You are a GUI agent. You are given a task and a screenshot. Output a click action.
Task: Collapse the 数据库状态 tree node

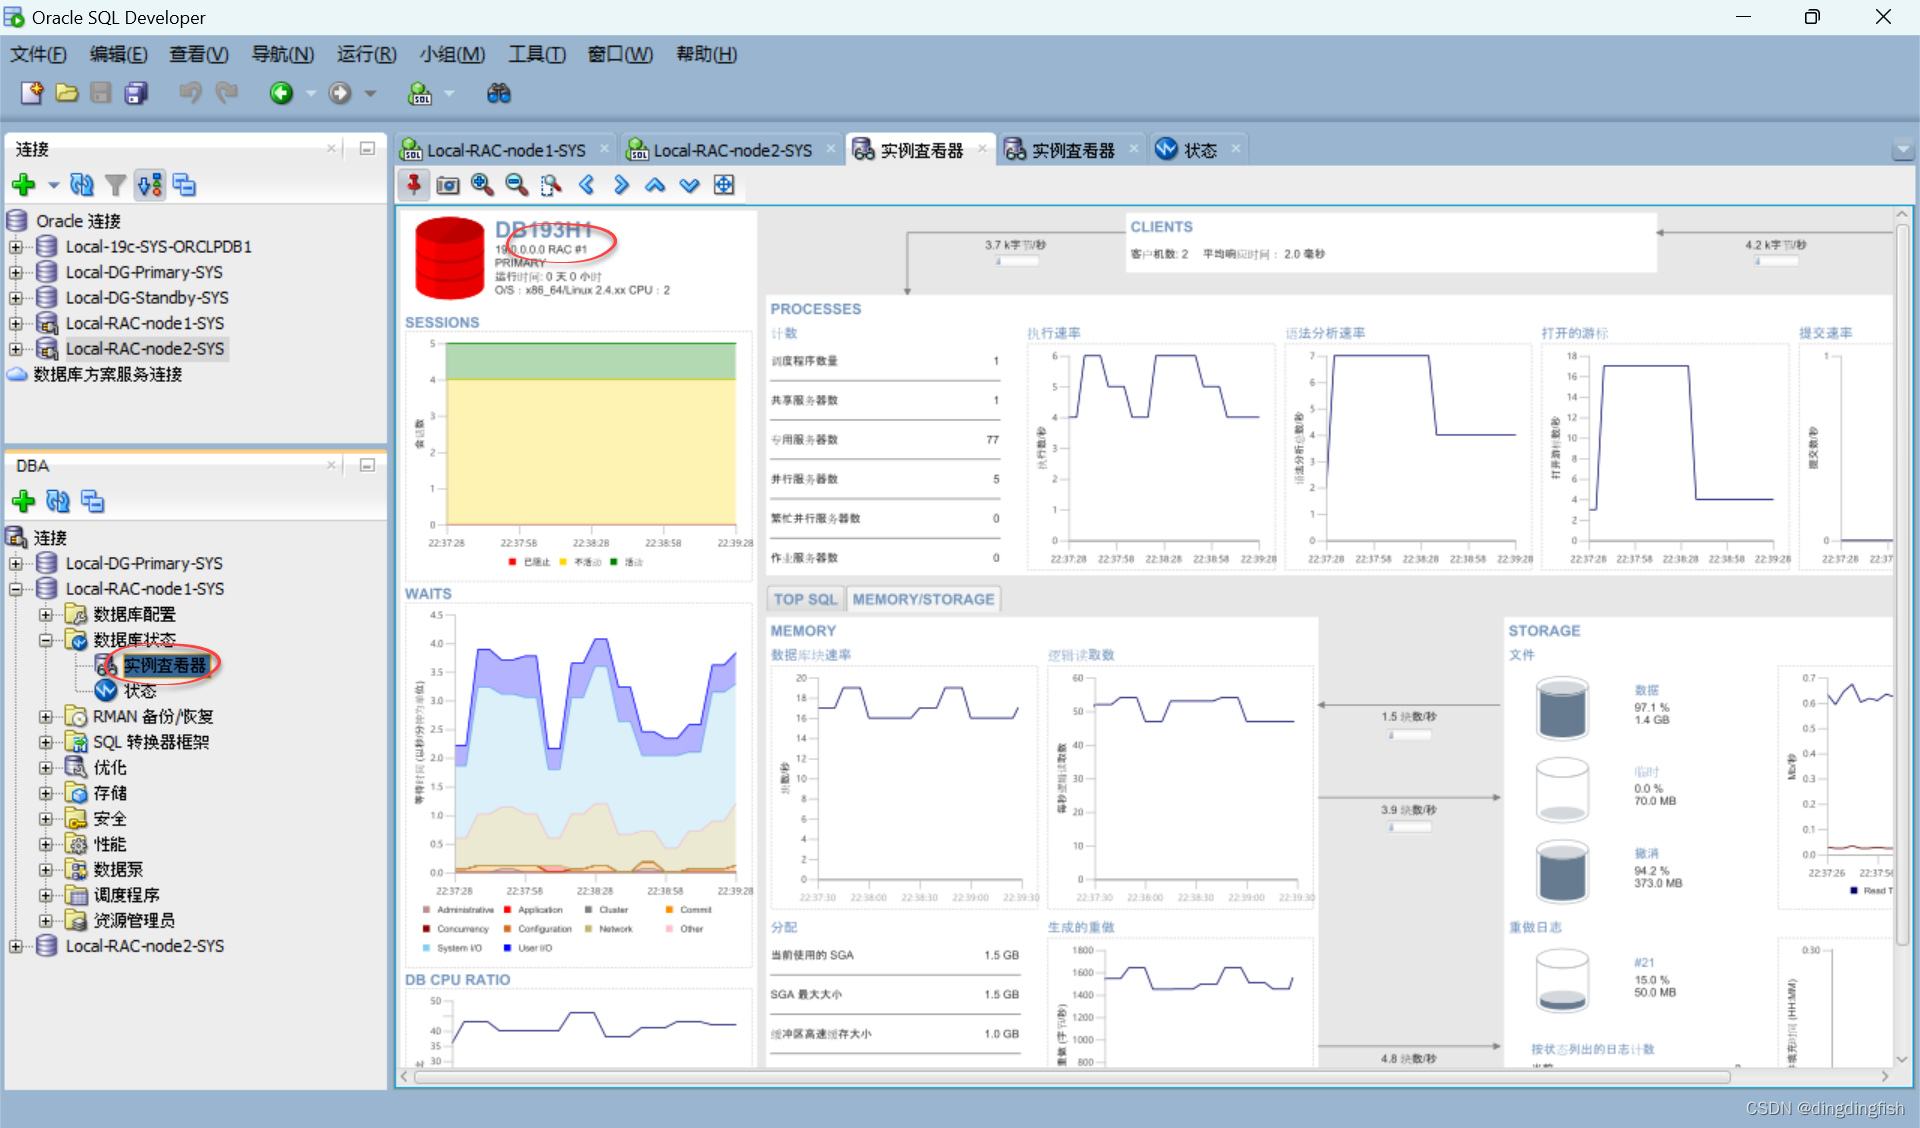pyautogui.click(x=46, y=640)
